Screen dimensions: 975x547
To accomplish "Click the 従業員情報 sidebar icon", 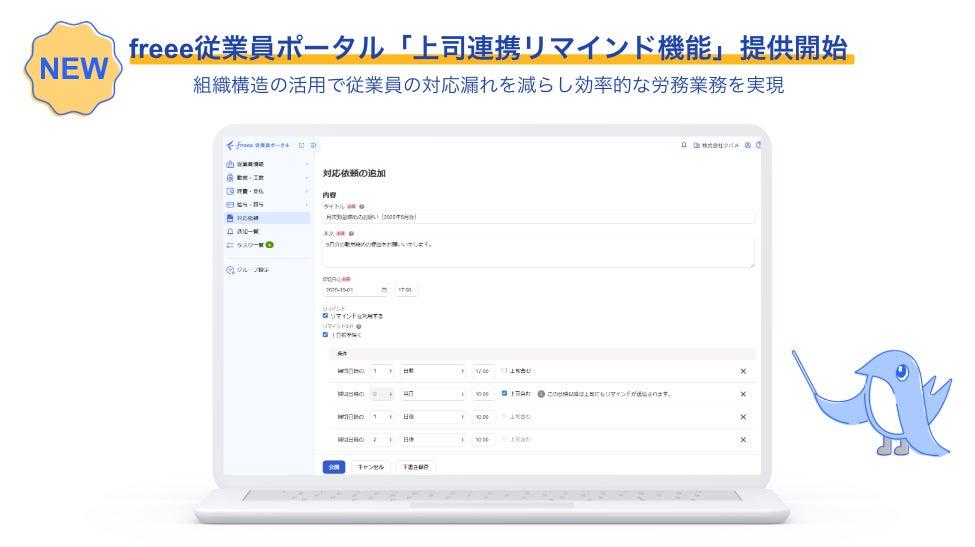I will pos(230,164).
